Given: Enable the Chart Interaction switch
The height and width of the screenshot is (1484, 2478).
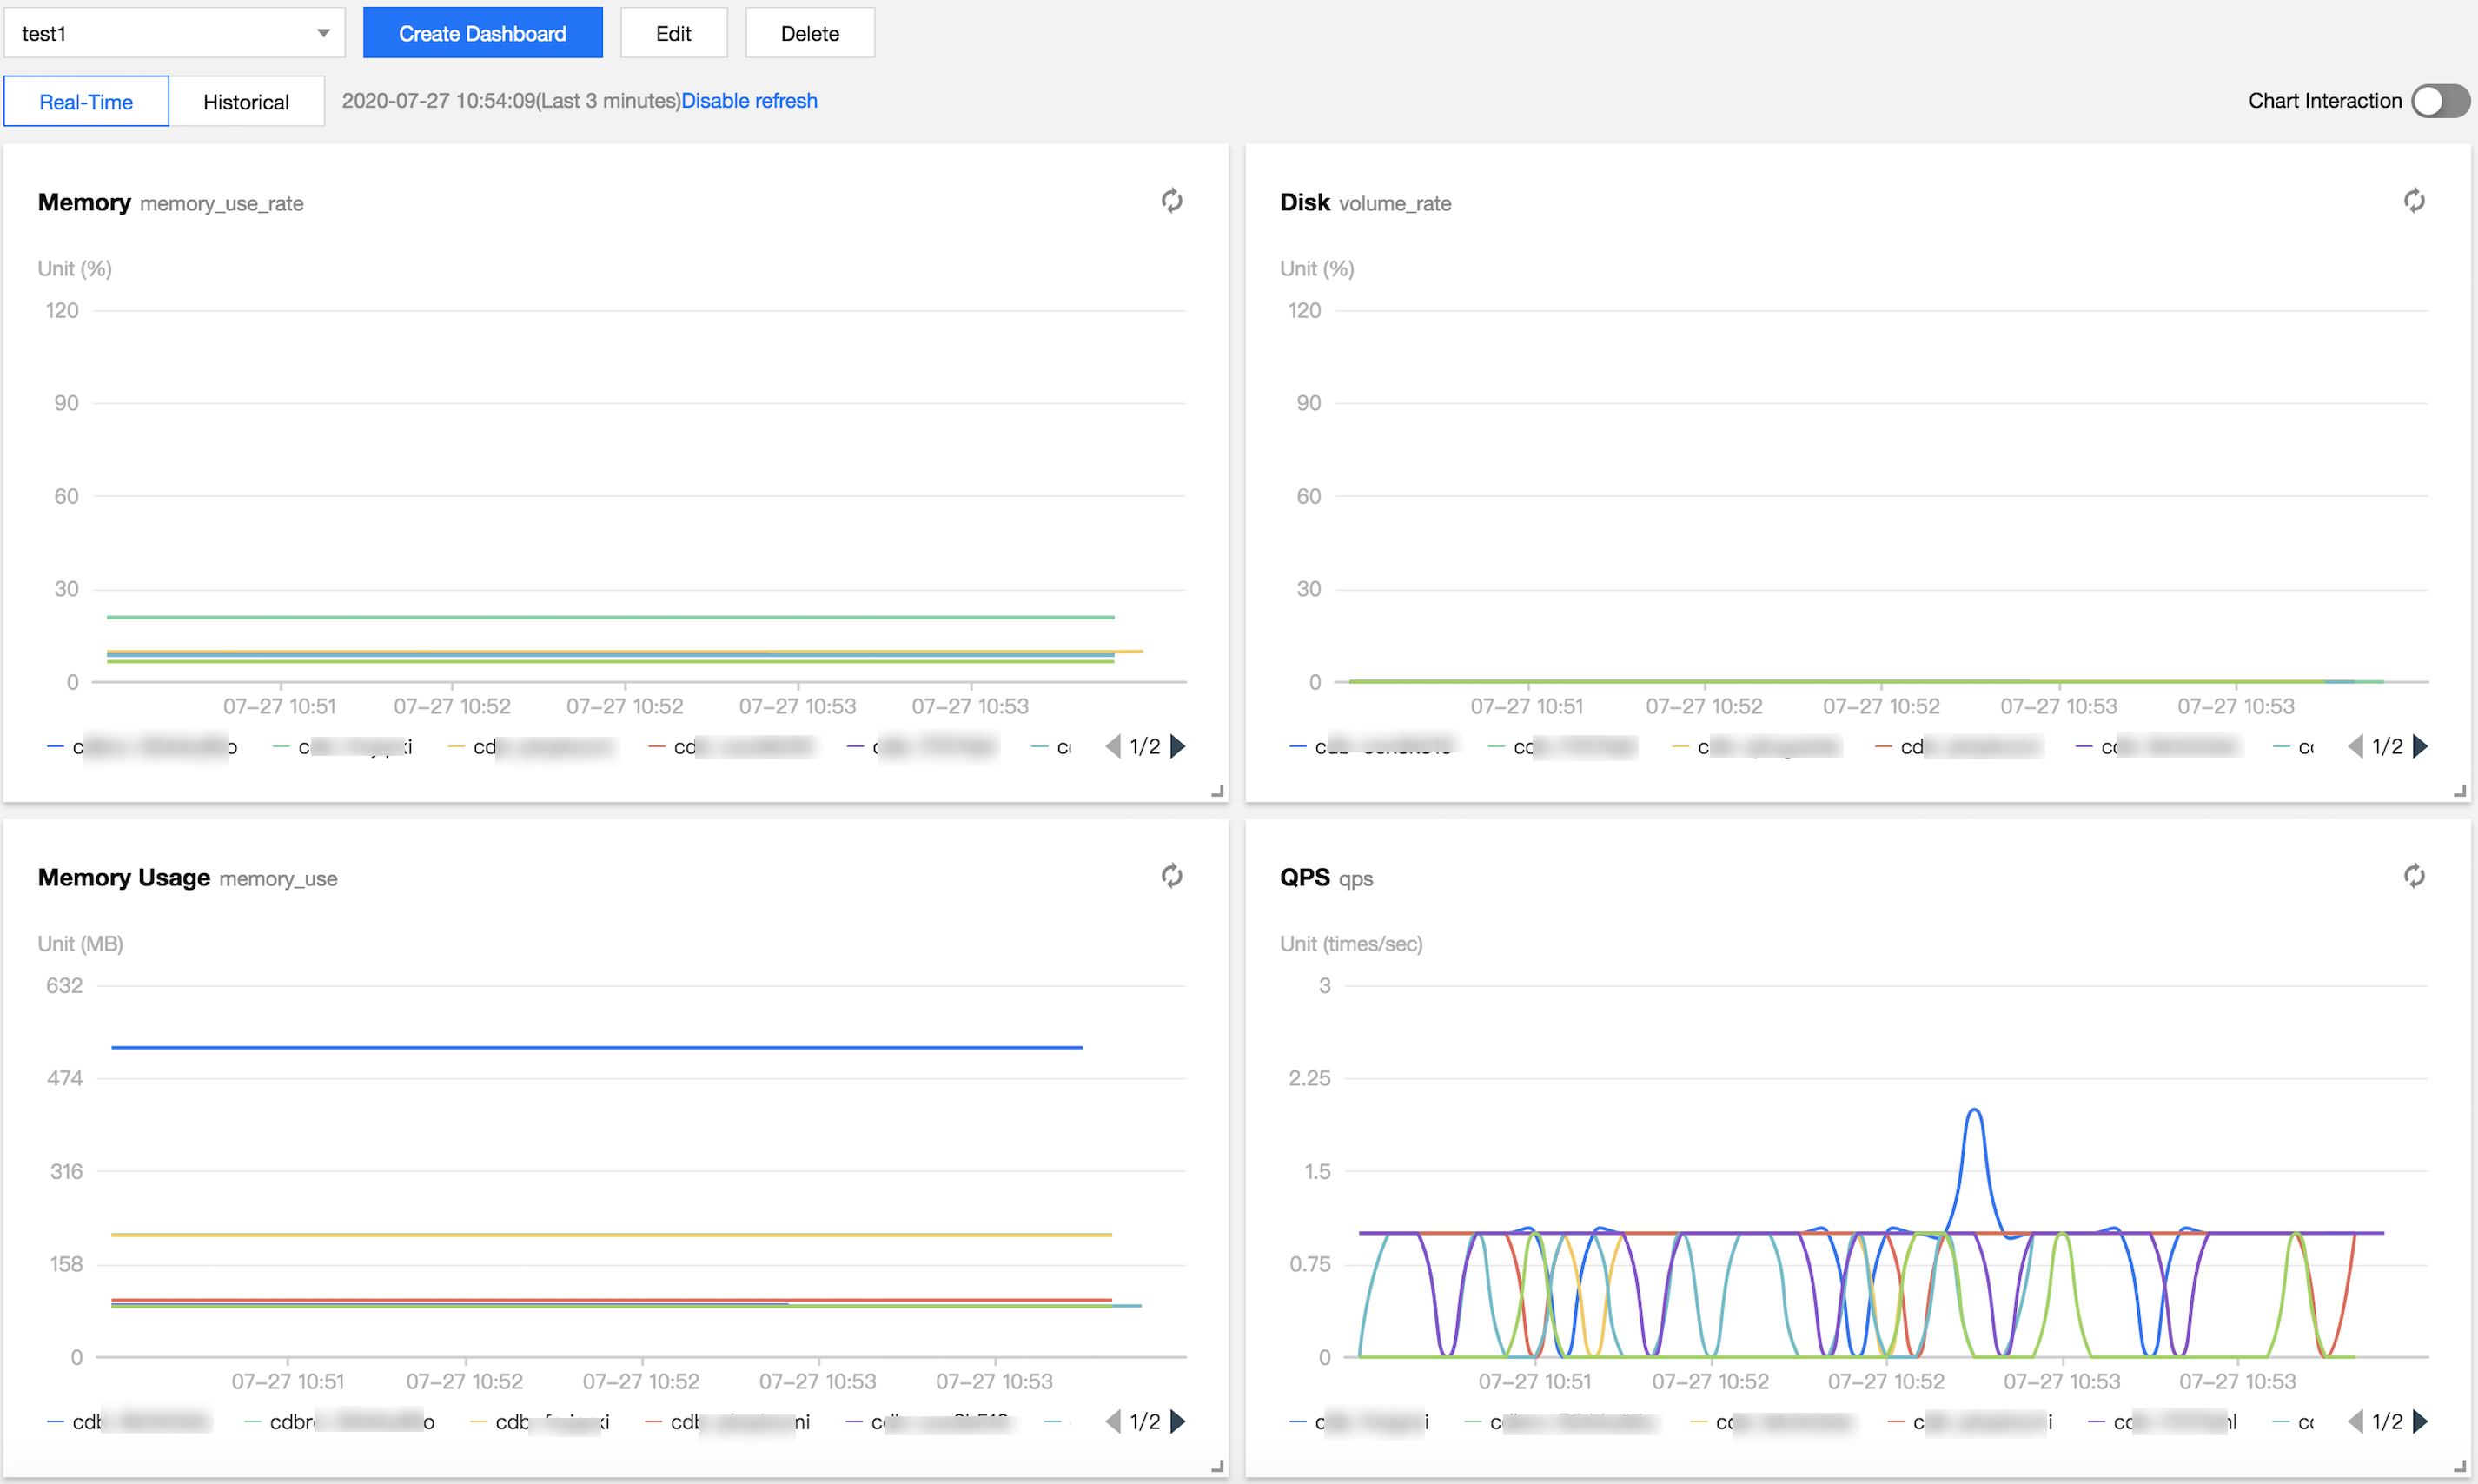Looking at the screenshot, I should coord(2439,101).
